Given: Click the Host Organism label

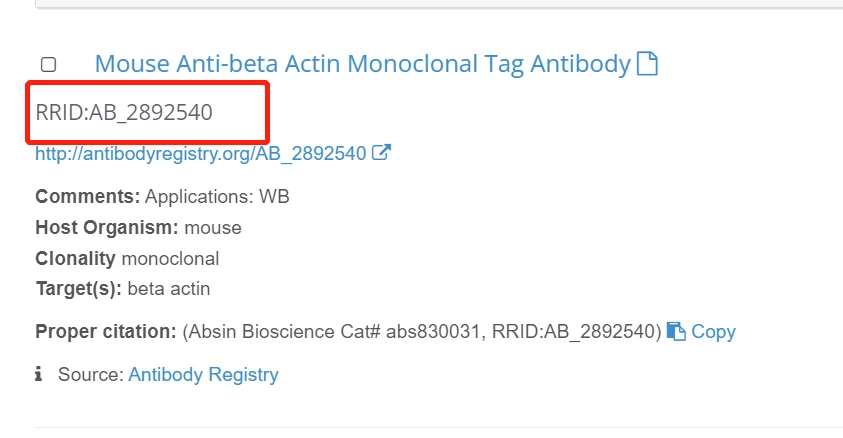Looking at the screenshot, I should [x=107, y=227].
